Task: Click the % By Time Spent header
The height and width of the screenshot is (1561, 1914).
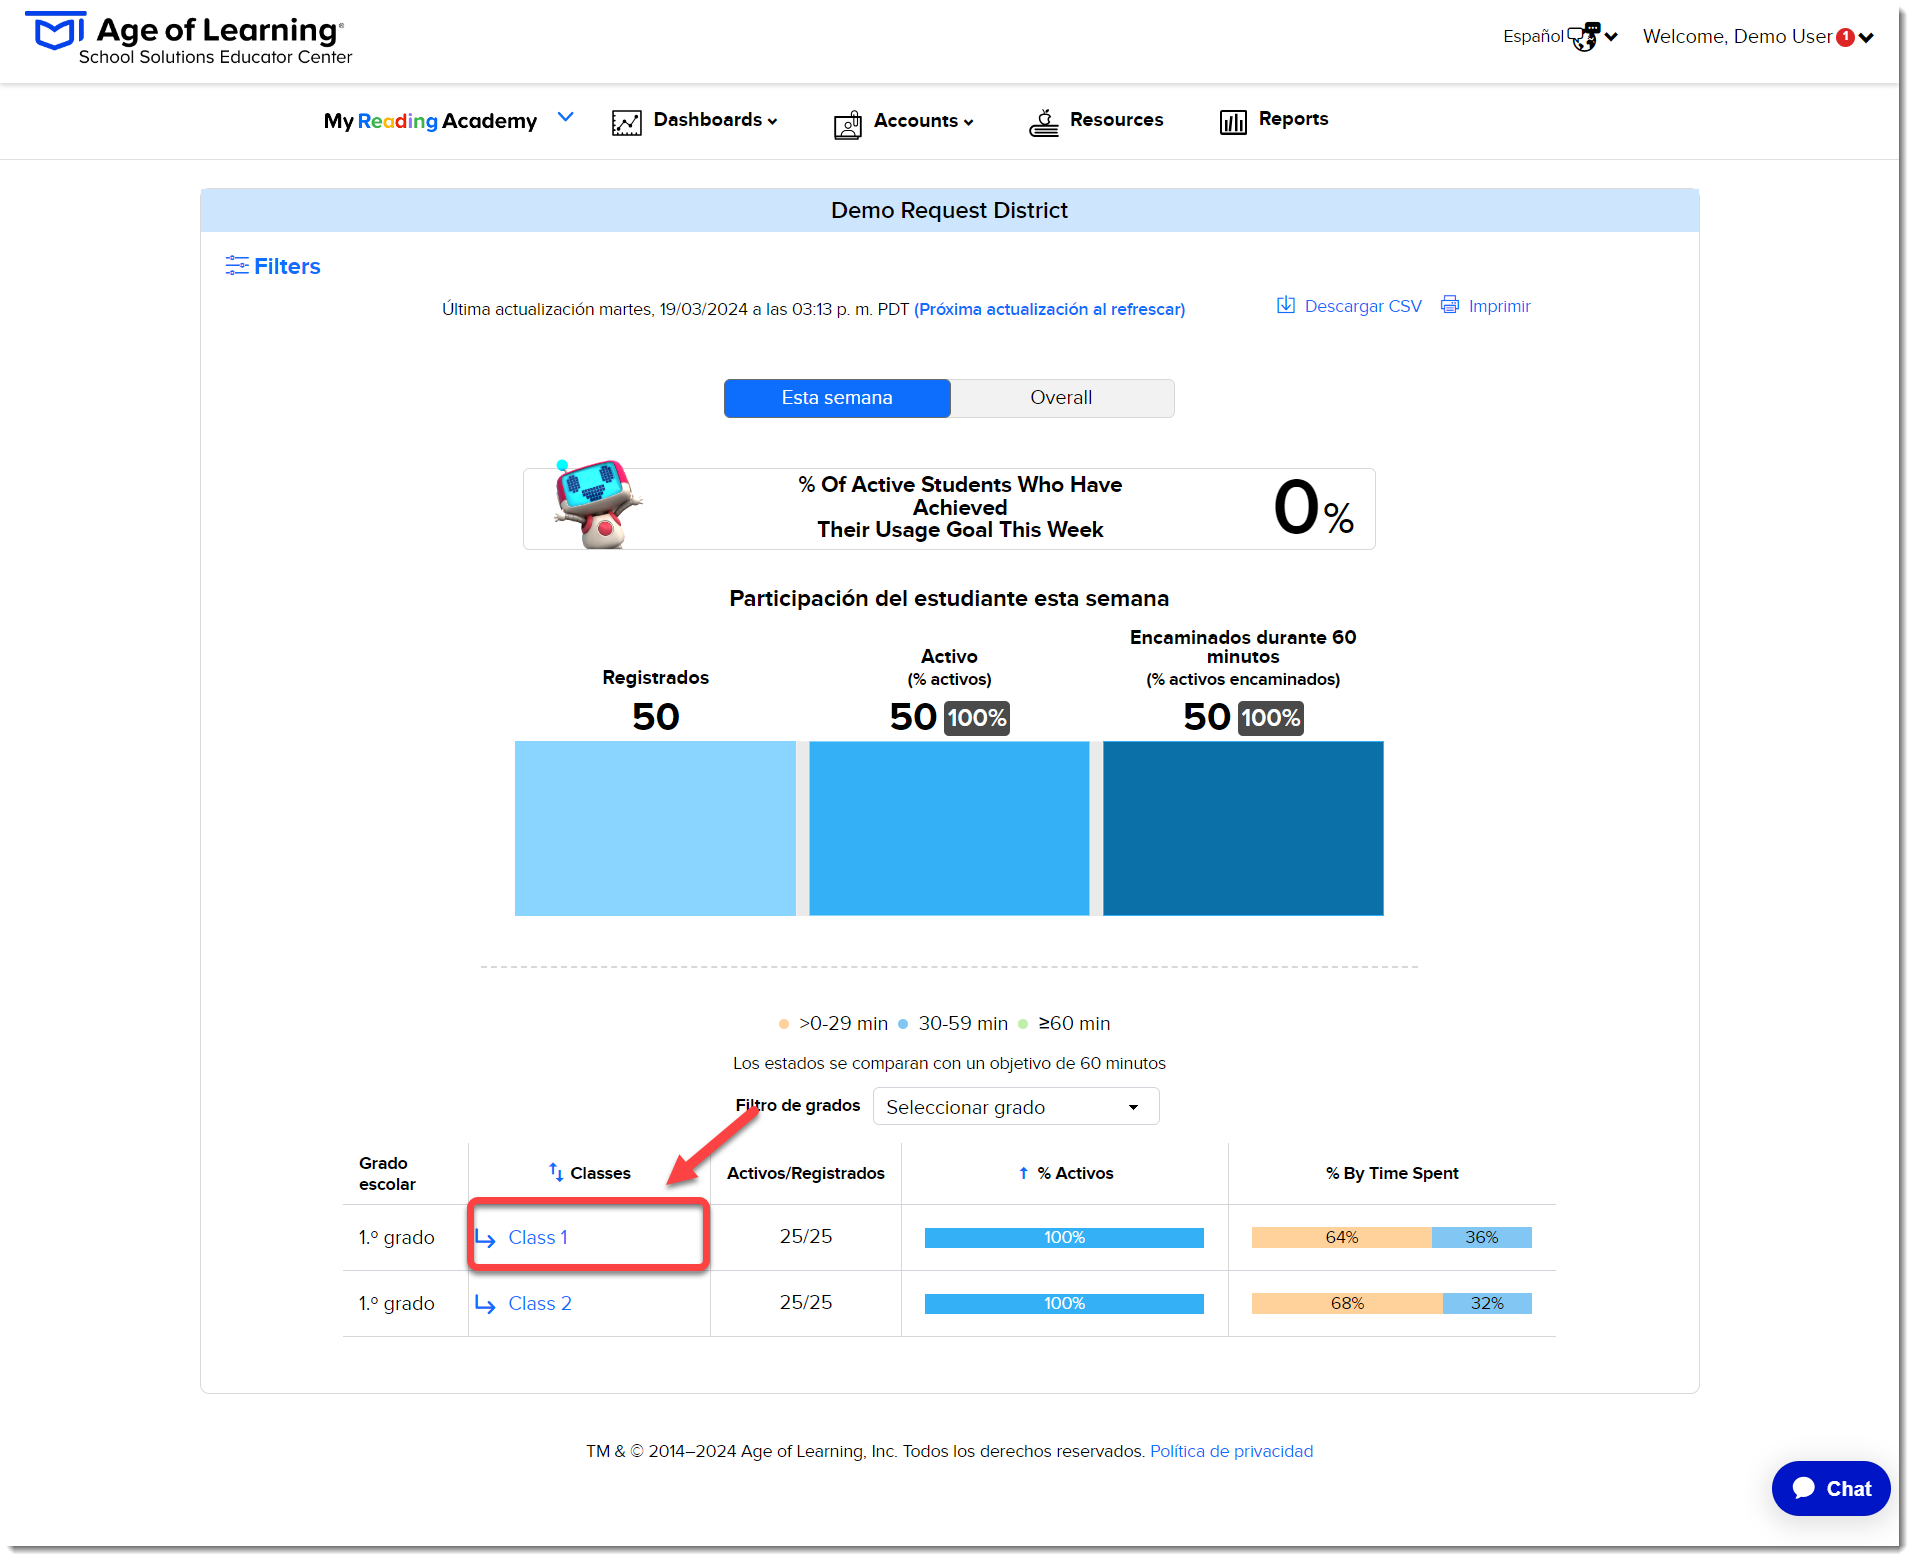Action: (x=1392, y=1173)
